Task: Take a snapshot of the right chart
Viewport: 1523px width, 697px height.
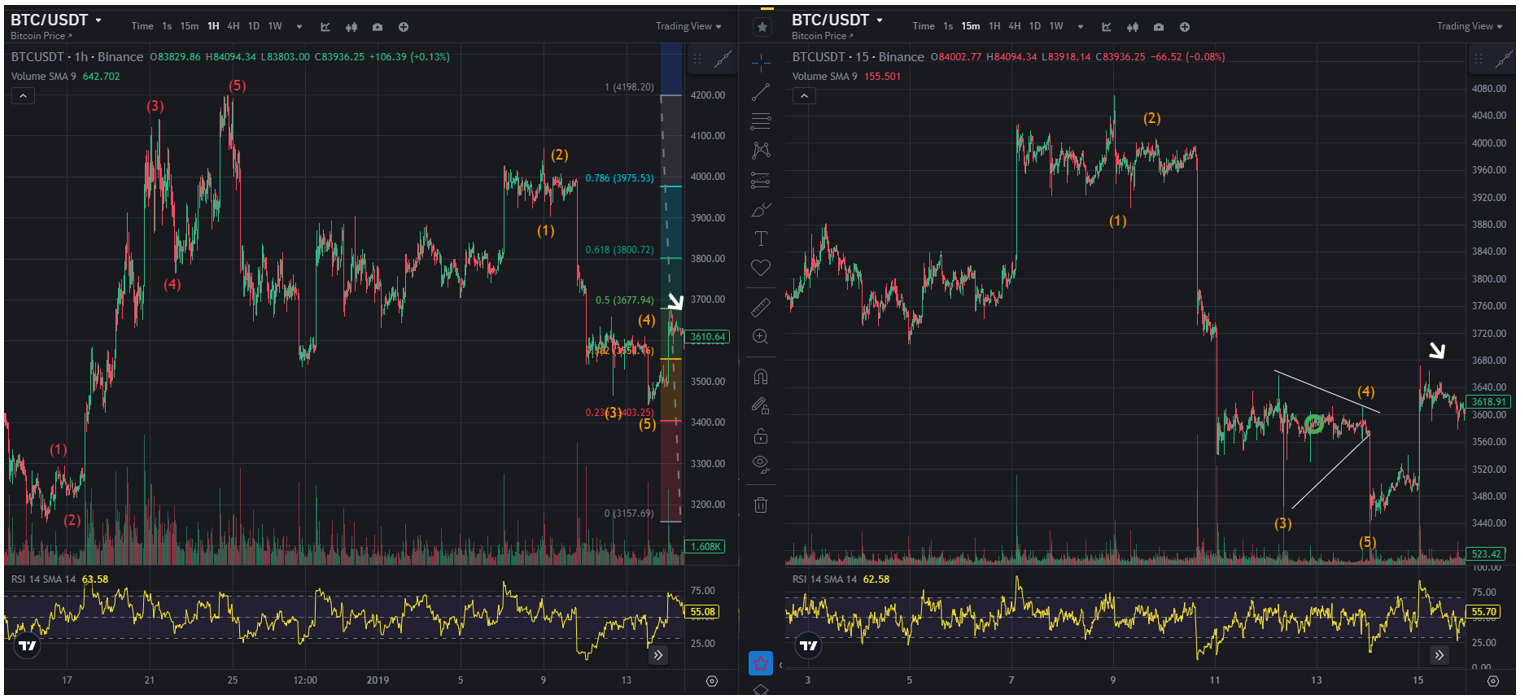Action: click(1158, 26)
